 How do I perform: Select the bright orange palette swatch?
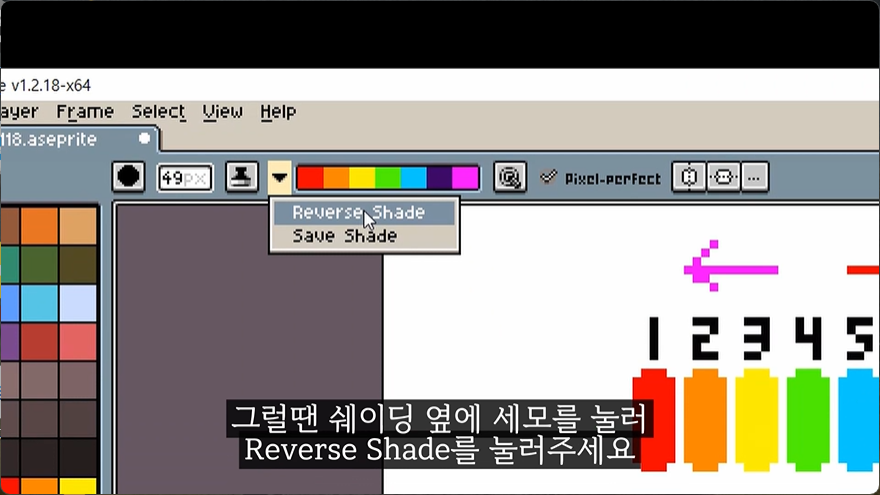(39, 226)
